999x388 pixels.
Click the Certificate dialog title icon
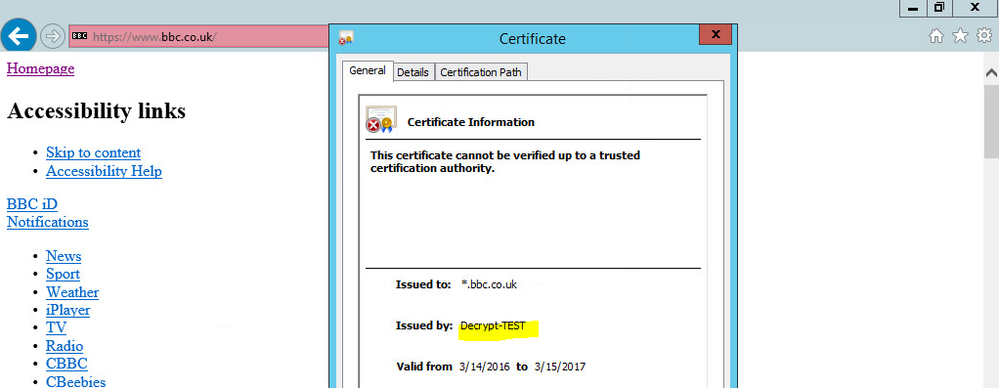tap(346, 38)
